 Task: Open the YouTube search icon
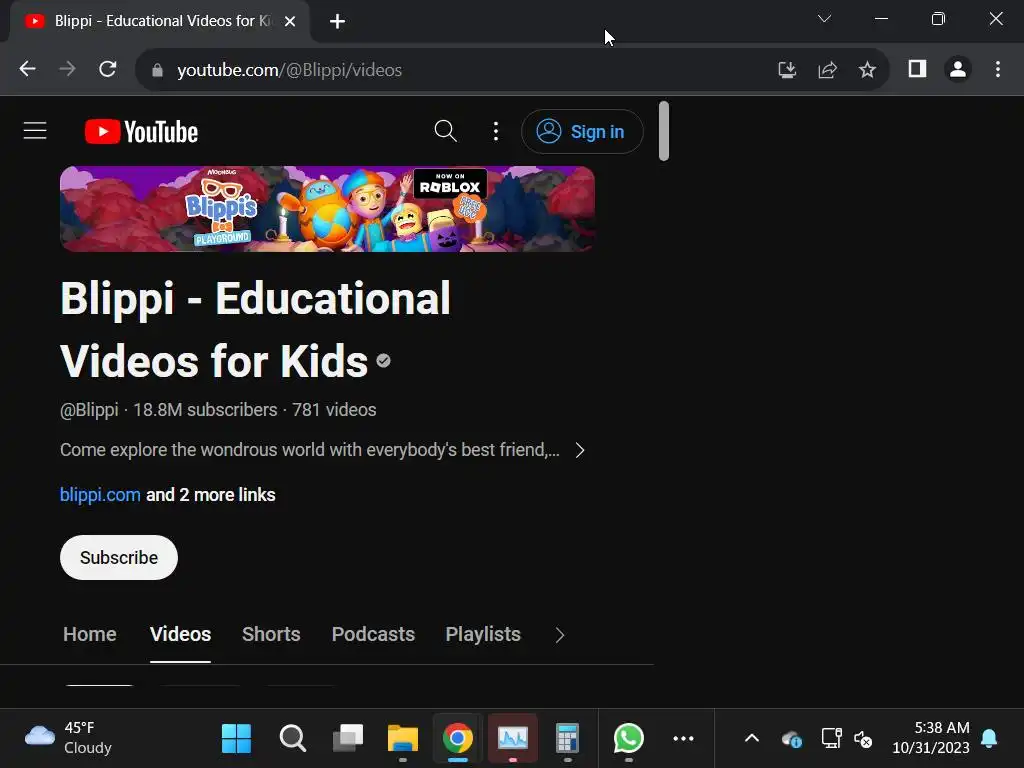(445, 131)
